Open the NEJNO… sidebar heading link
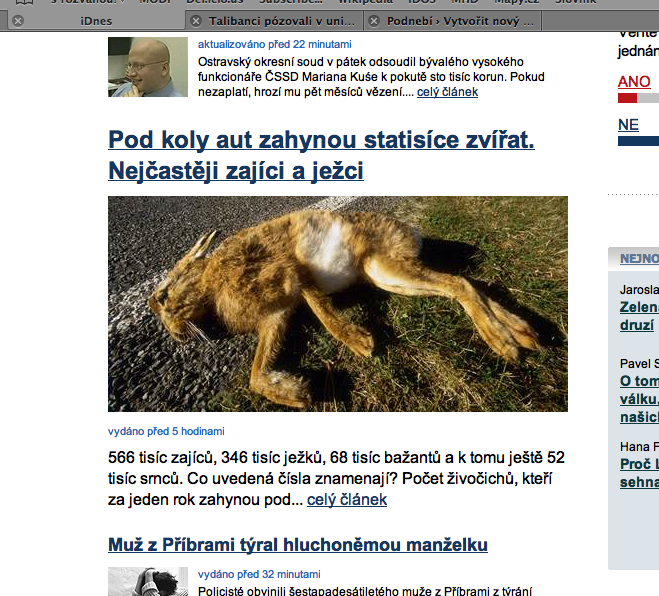 tap(639, 259)
